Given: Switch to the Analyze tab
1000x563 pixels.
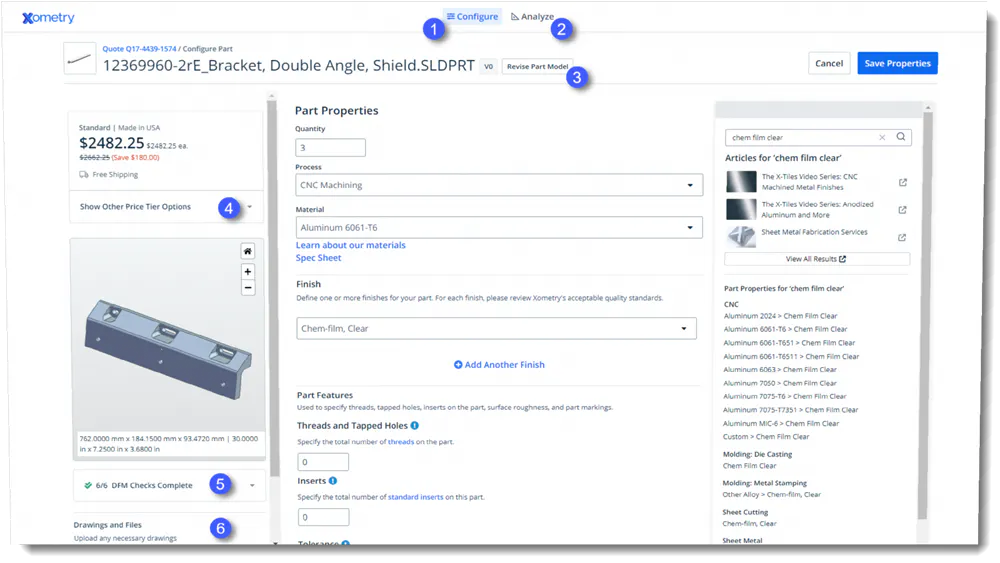Looking at the screenshot, I should coord(532,17).
